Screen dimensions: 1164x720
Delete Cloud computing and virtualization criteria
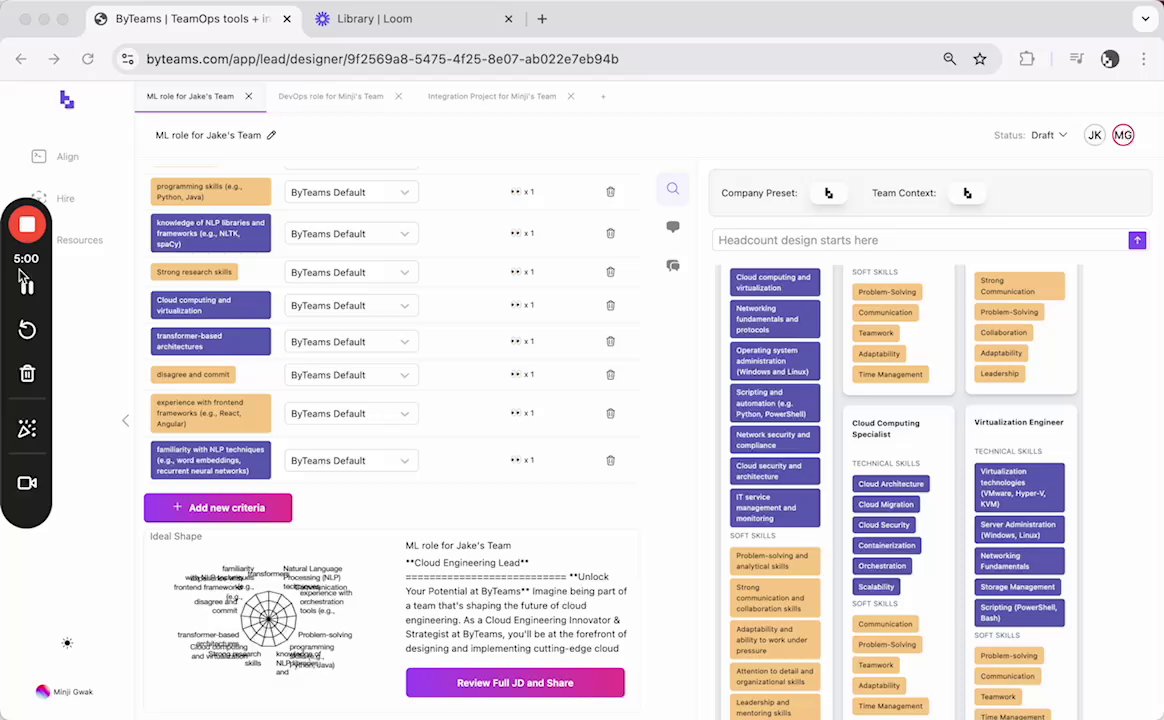610,305
